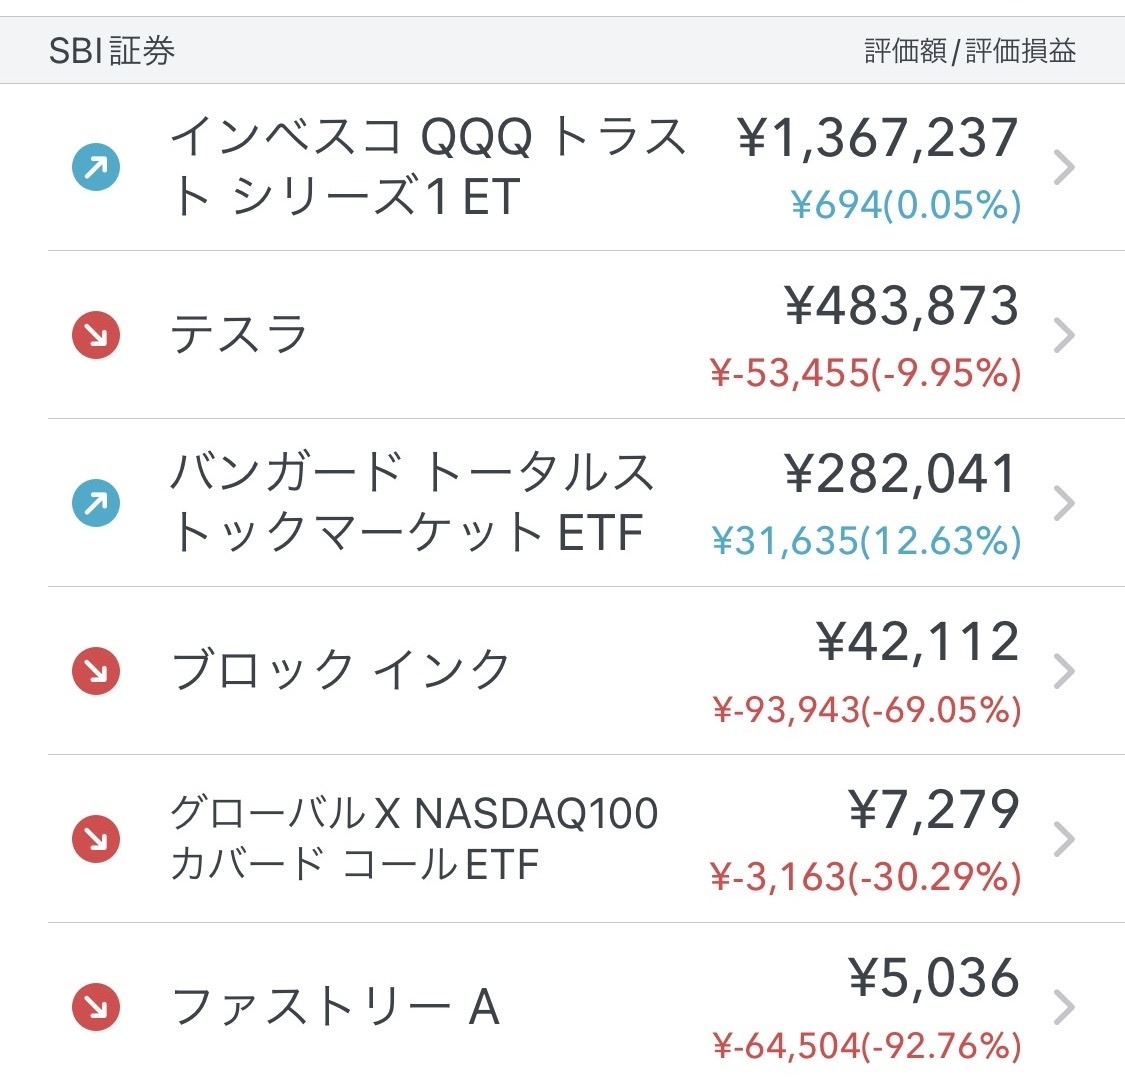Click the blue up-arrow icon beside バンガード ETF

95,503
